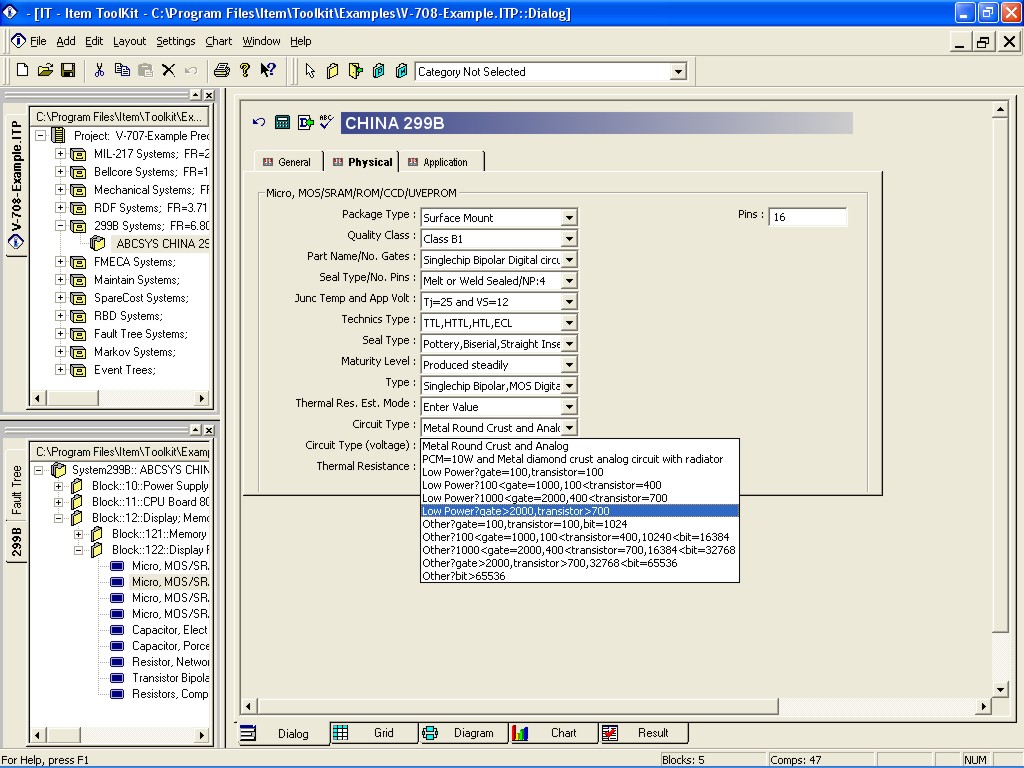Click the green component toolbar icon

[x=378, y=71]
